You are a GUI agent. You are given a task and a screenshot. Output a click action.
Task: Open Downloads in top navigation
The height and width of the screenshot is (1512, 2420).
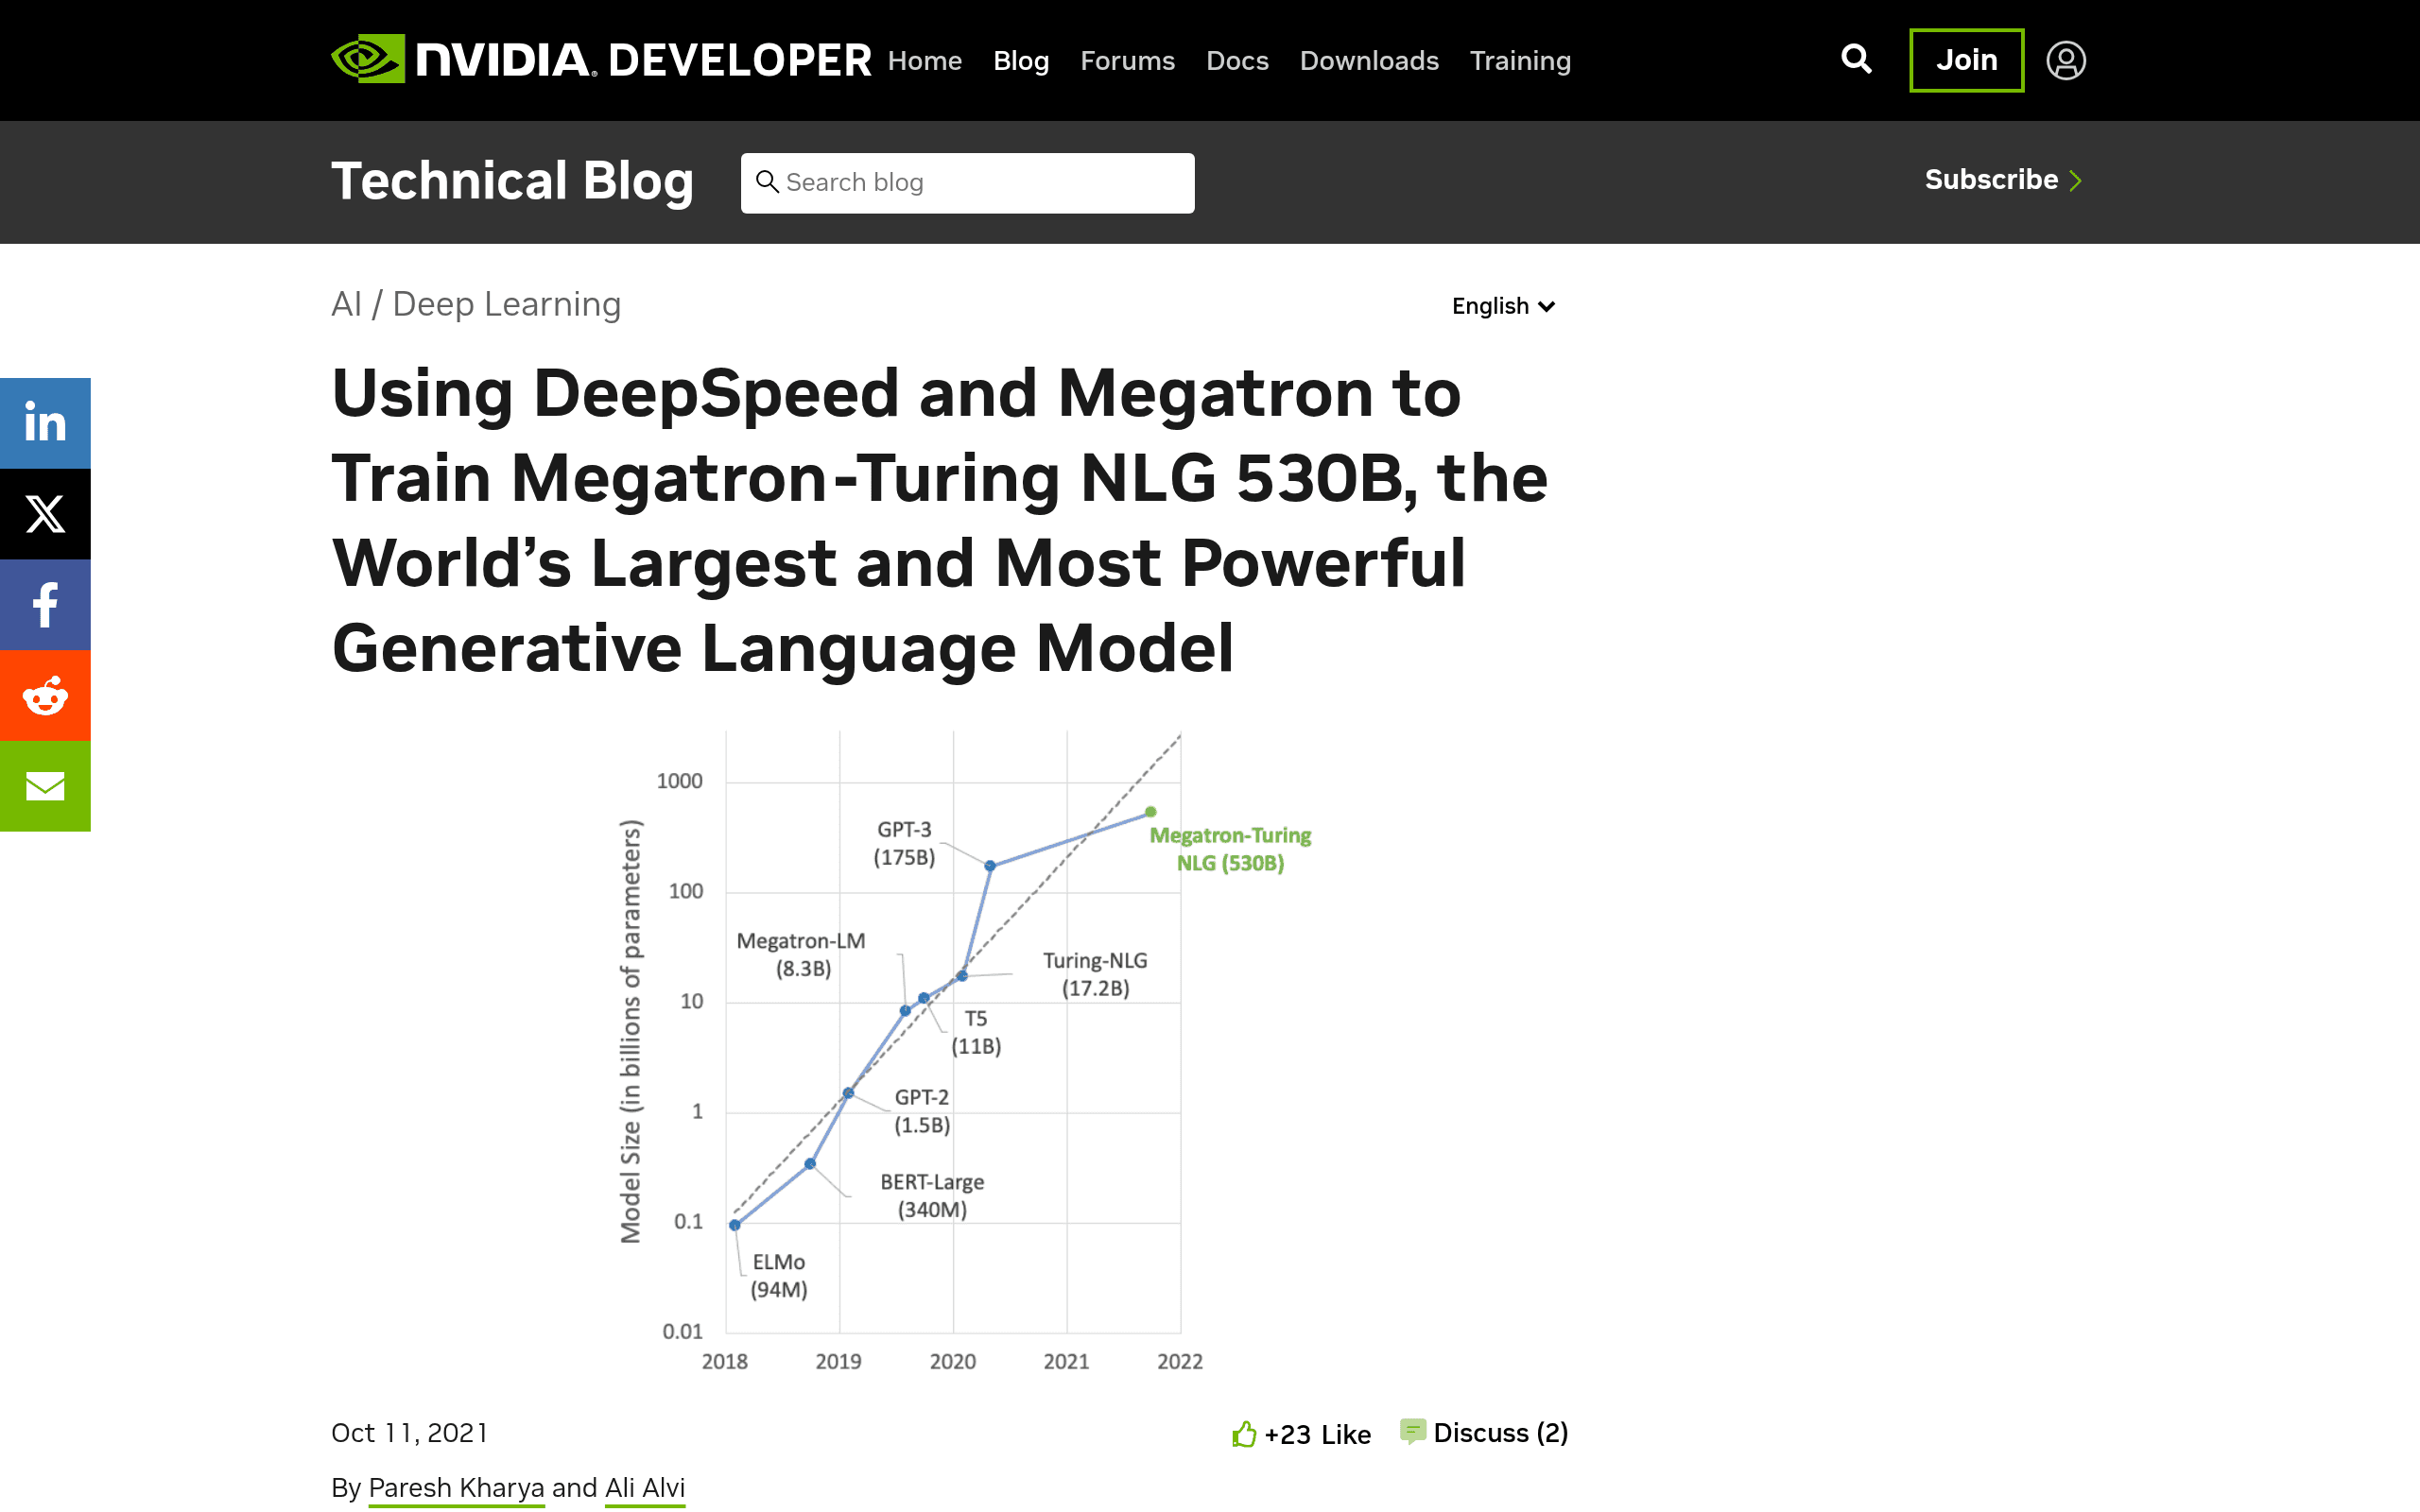(x=1369, y=61)
